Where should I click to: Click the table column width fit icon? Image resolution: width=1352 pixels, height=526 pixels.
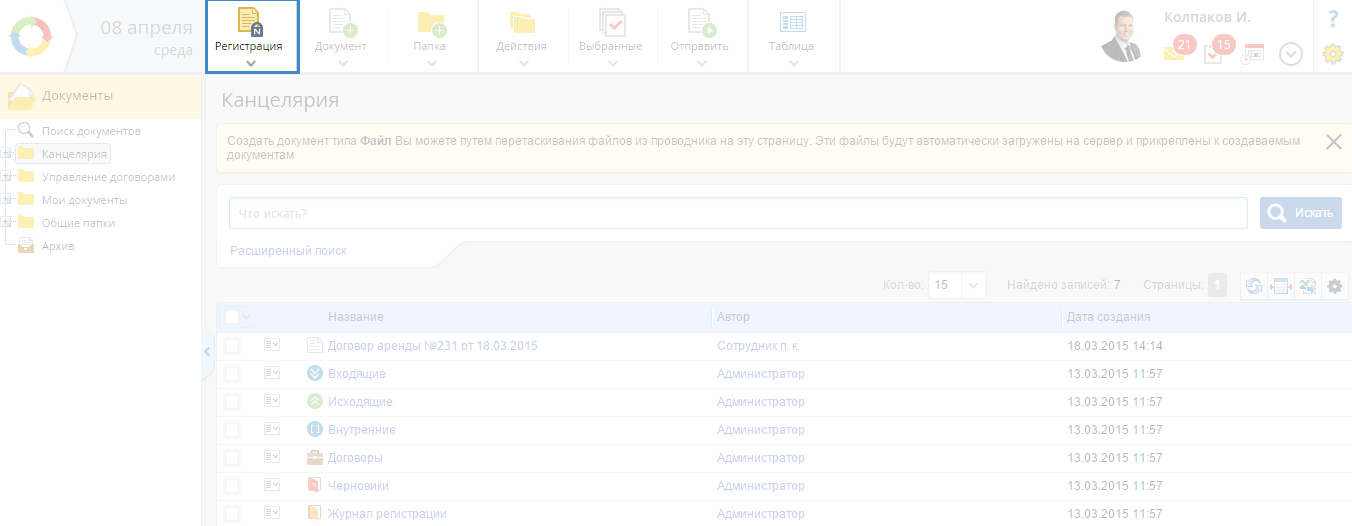[1280, 286]
